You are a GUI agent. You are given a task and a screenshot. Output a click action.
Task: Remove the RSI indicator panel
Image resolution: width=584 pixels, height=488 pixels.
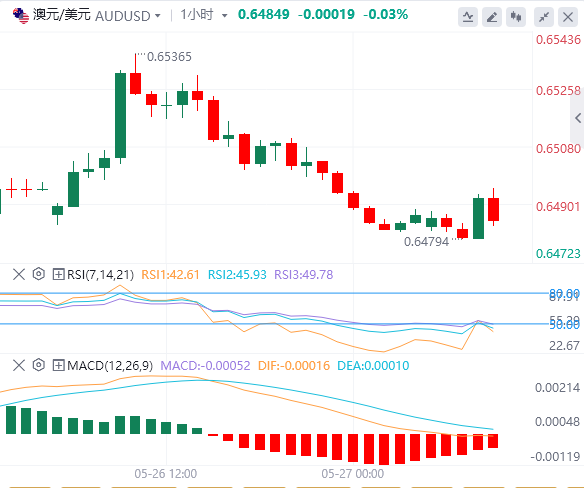19,275
